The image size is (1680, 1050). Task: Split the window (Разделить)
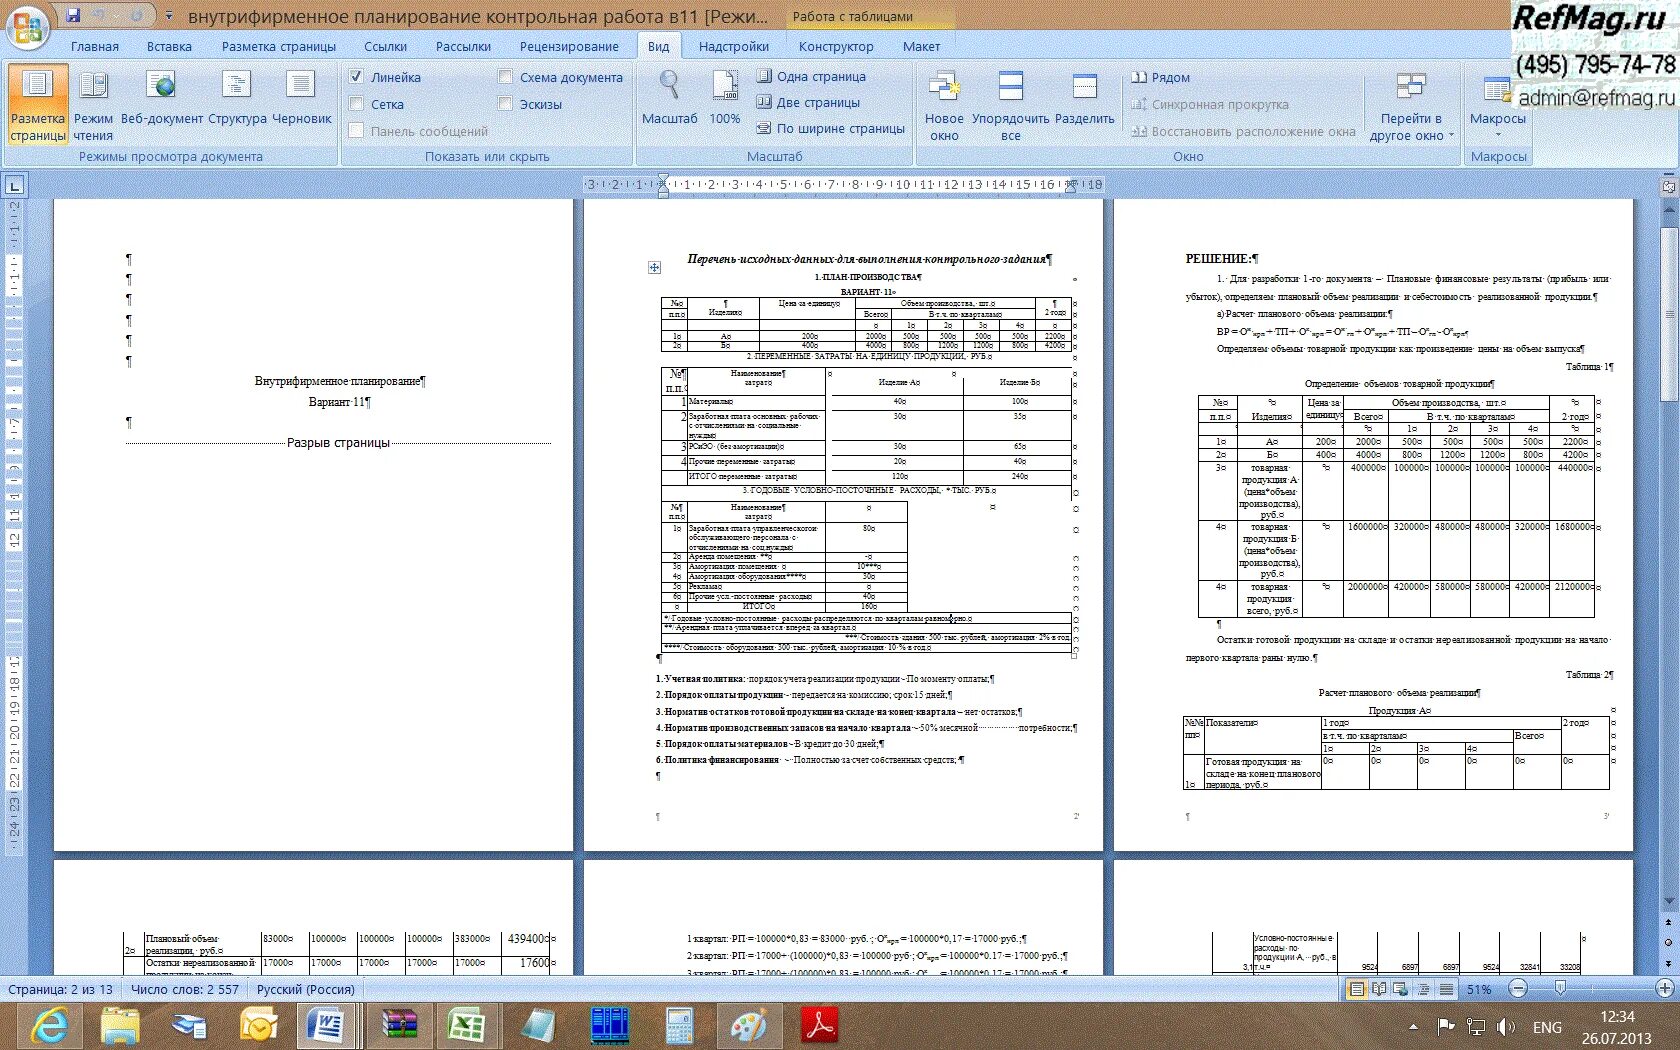[1085, 98]
